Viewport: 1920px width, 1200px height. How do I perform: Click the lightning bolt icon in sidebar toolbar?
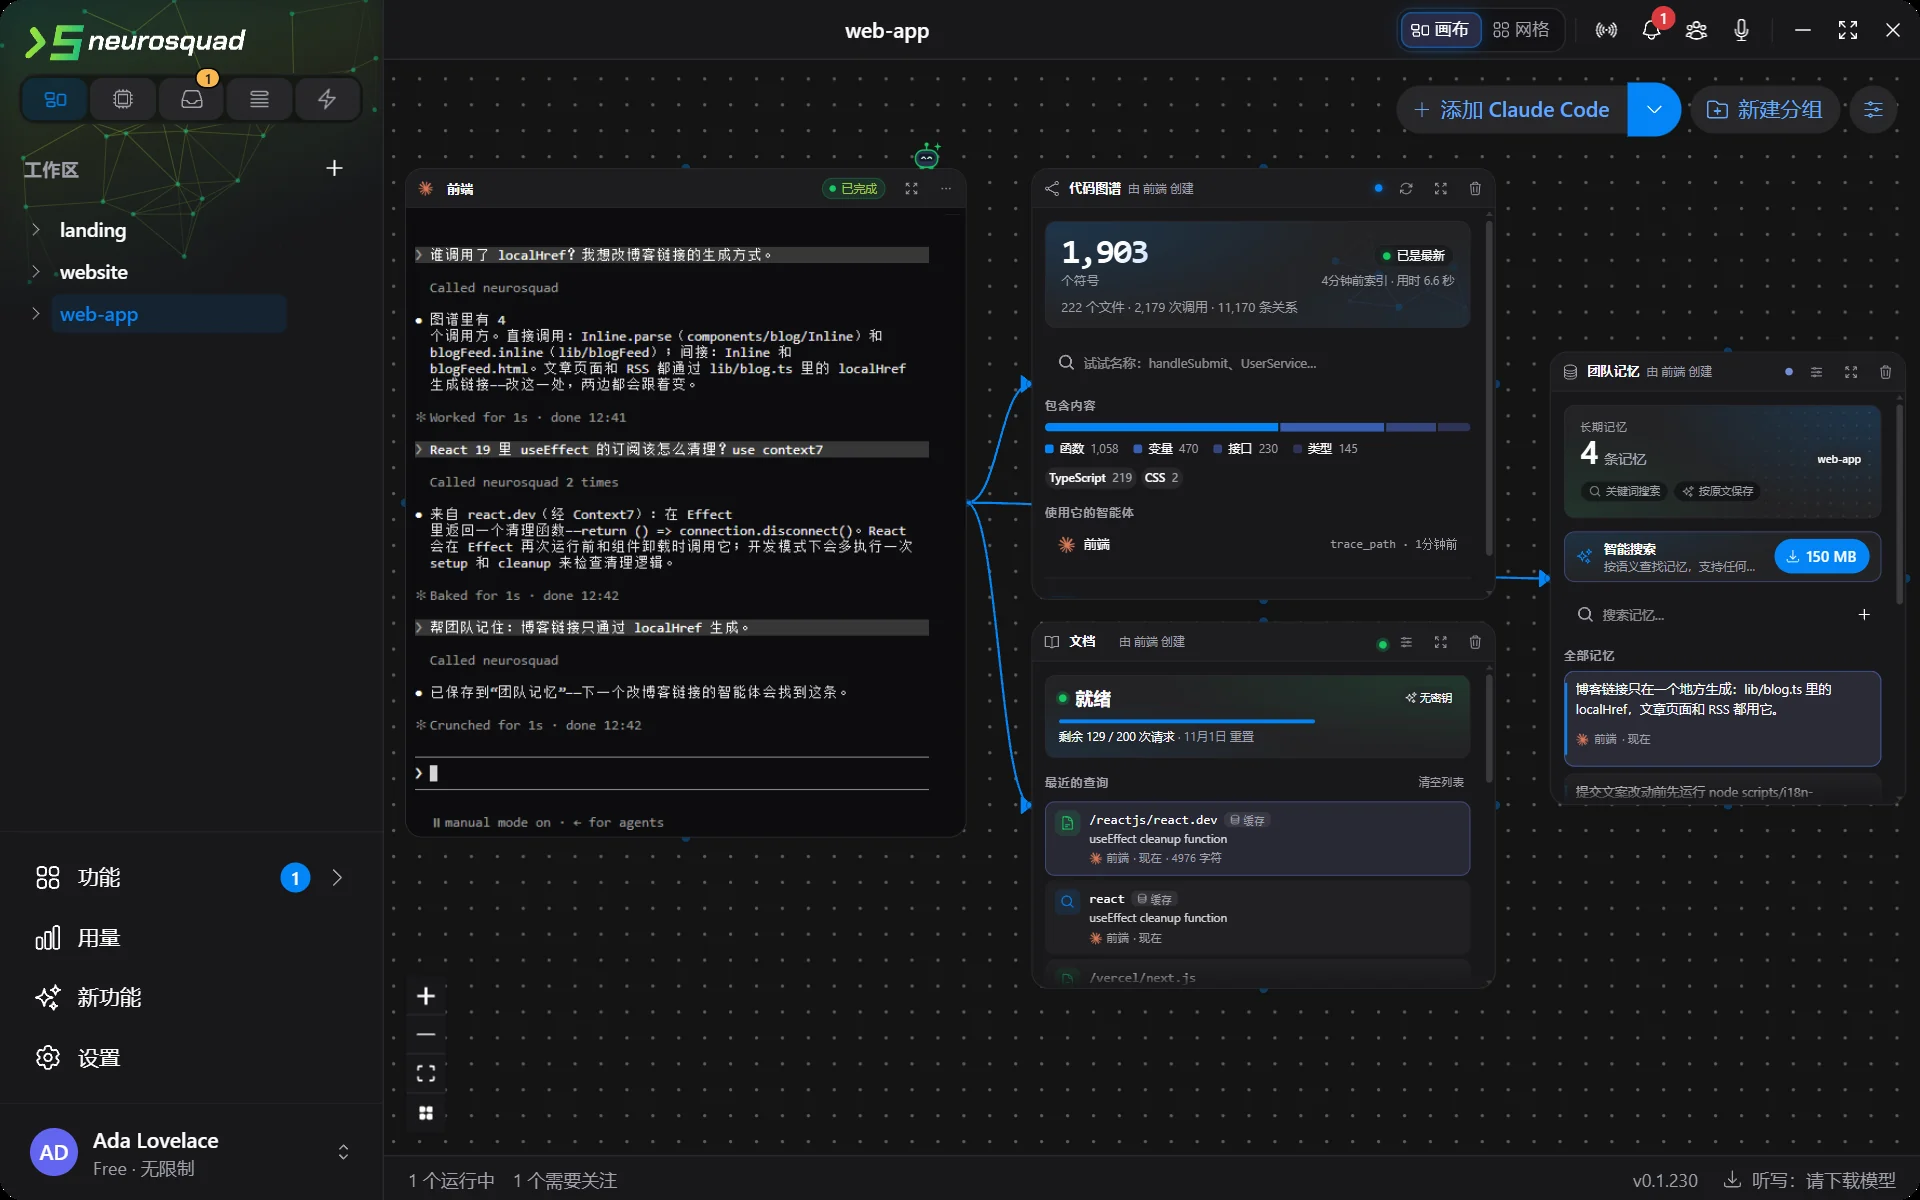pos(327,99)
